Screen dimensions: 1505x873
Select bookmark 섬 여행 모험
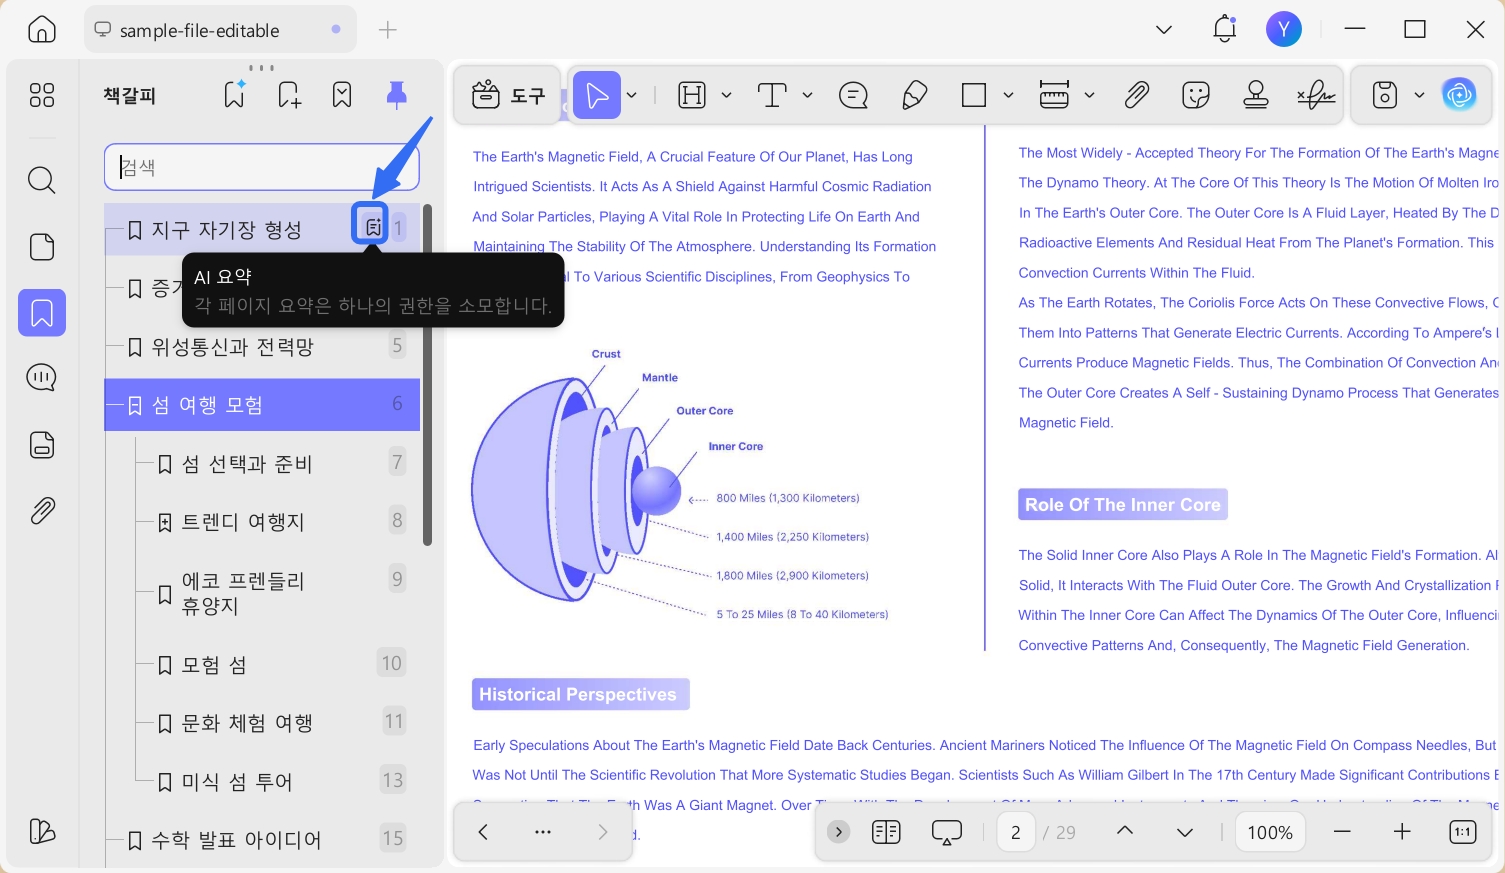tap(262, 405)
